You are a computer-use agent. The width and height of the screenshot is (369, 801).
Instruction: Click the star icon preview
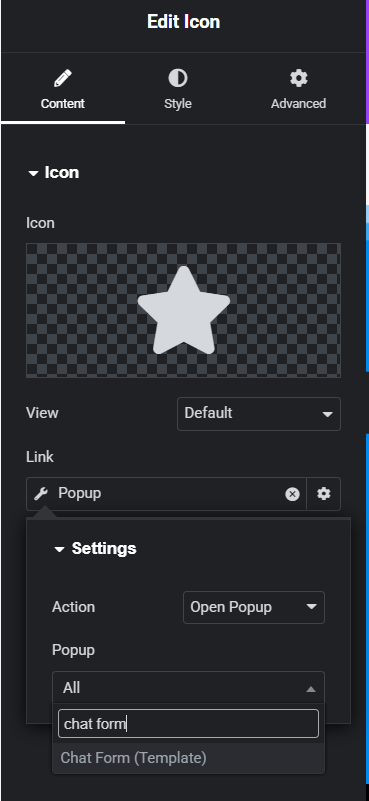(183, 311)
